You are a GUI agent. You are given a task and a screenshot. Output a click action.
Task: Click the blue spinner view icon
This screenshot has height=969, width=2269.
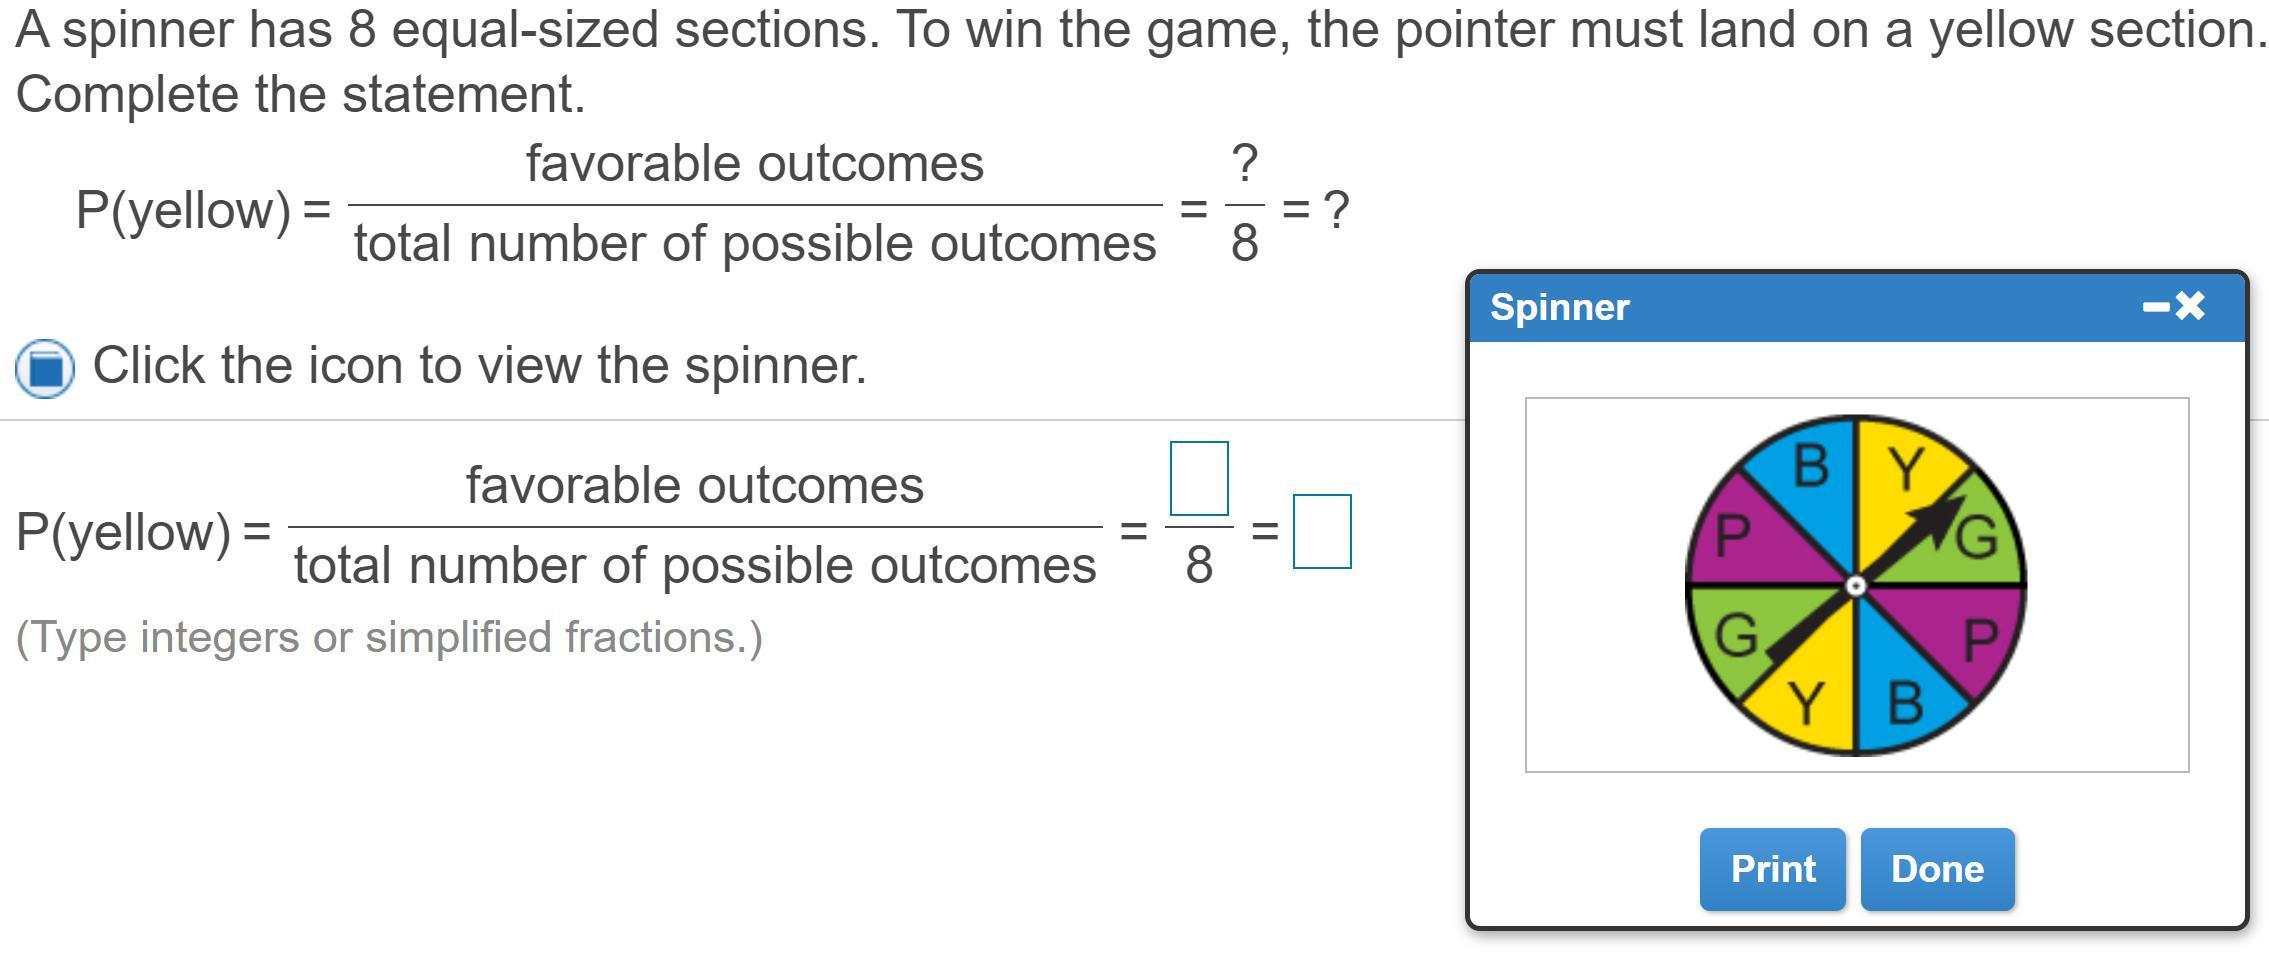(45, 368)
